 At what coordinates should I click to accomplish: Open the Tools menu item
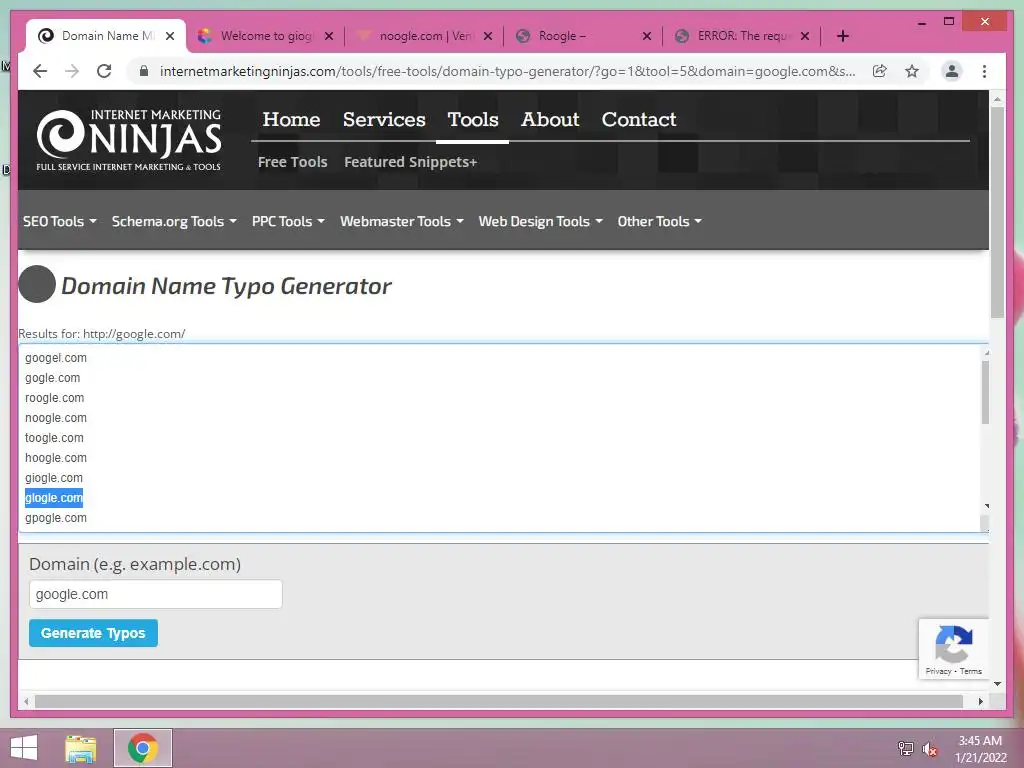(473, 120)
